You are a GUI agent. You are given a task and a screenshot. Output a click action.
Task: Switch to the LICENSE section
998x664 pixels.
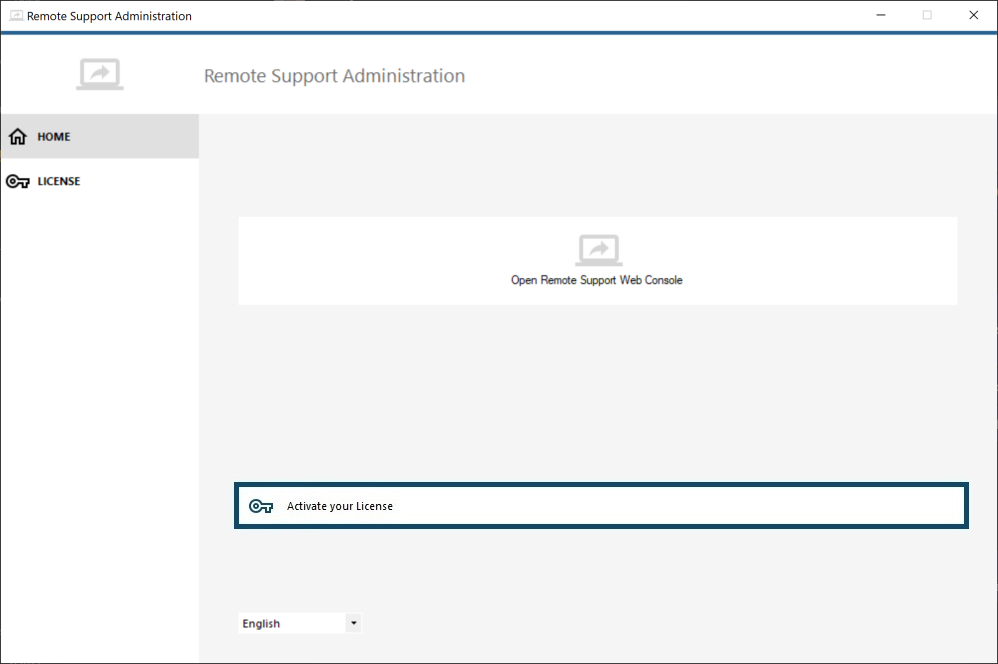(60, 181)
